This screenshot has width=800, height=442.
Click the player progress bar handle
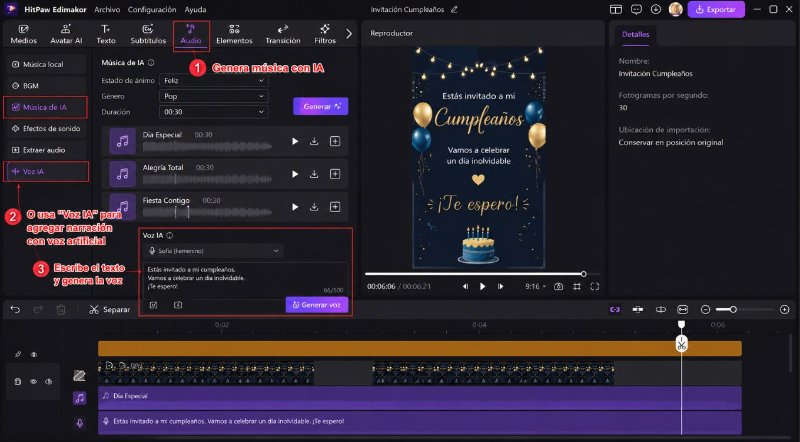(x=584, y=274)
